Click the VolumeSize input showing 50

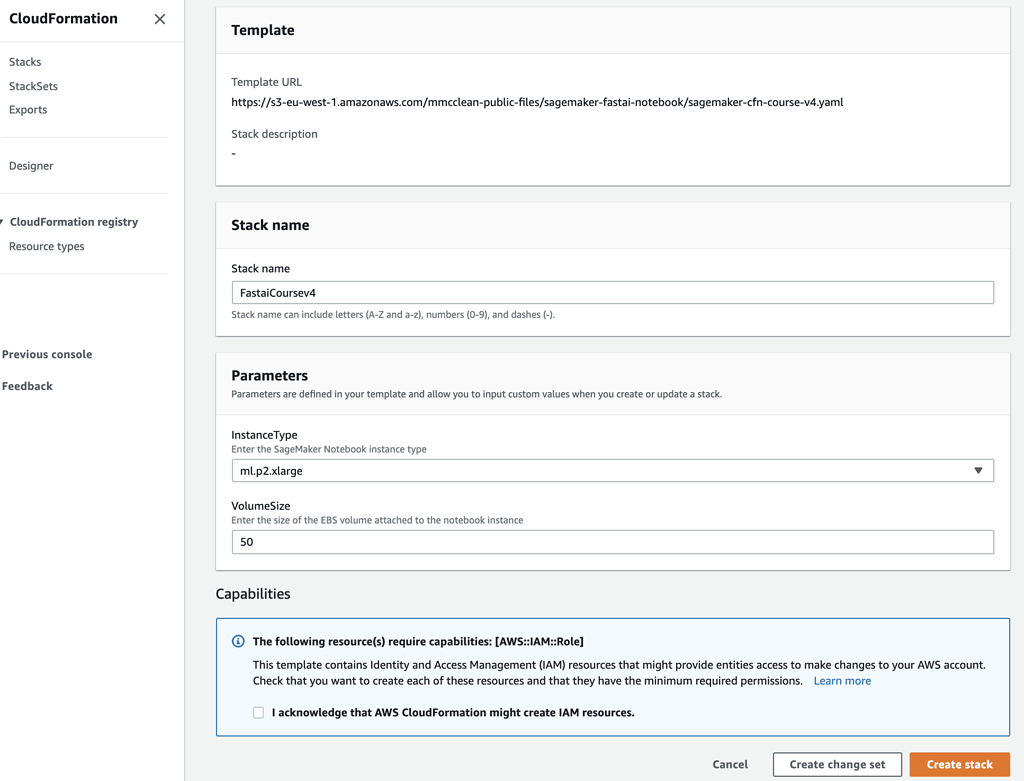[x=612, y=542]
